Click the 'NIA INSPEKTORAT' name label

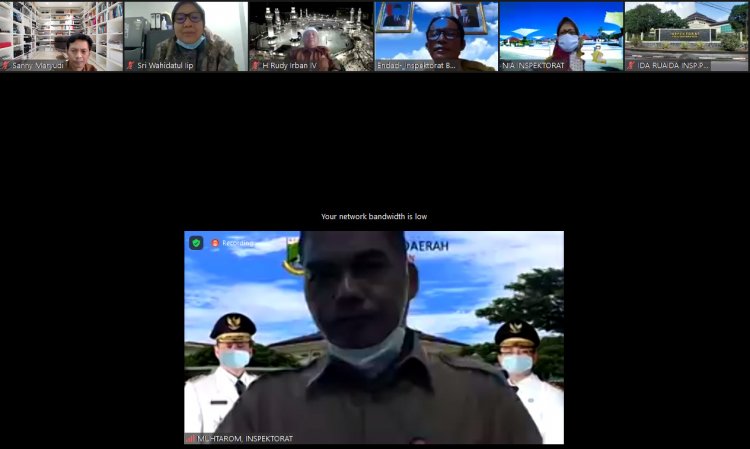point(533,66)
